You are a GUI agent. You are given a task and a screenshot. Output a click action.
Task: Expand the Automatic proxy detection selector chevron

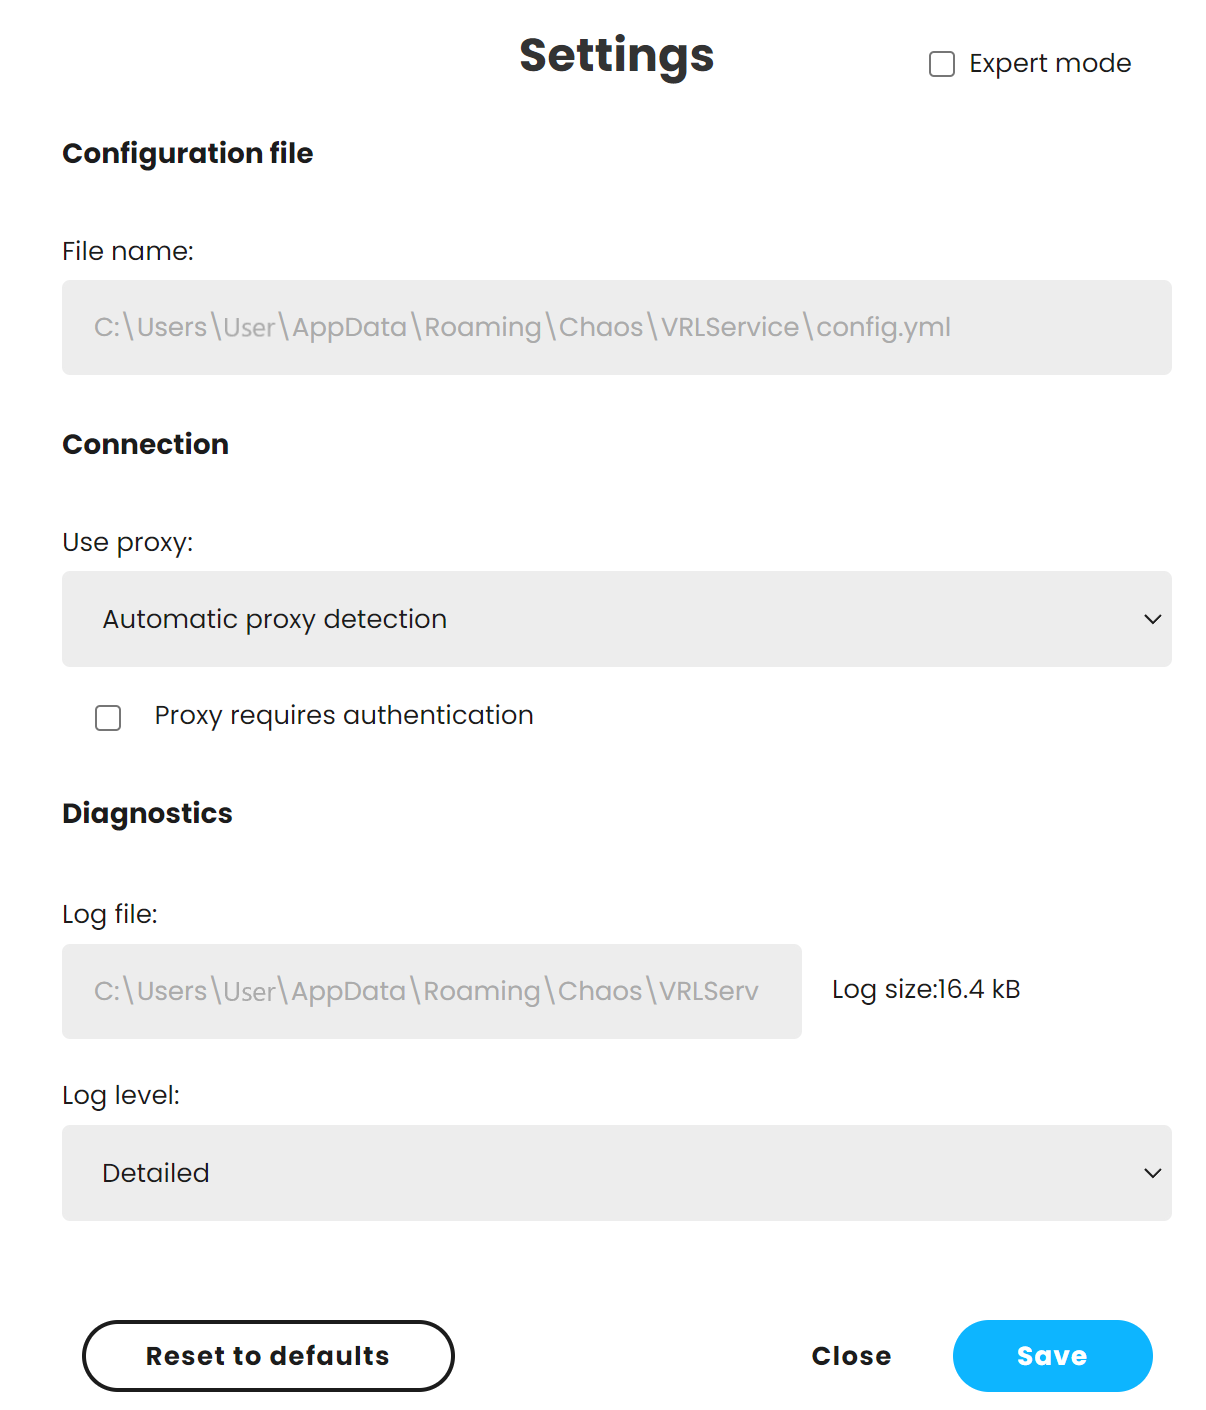(x=1151, y=619)
